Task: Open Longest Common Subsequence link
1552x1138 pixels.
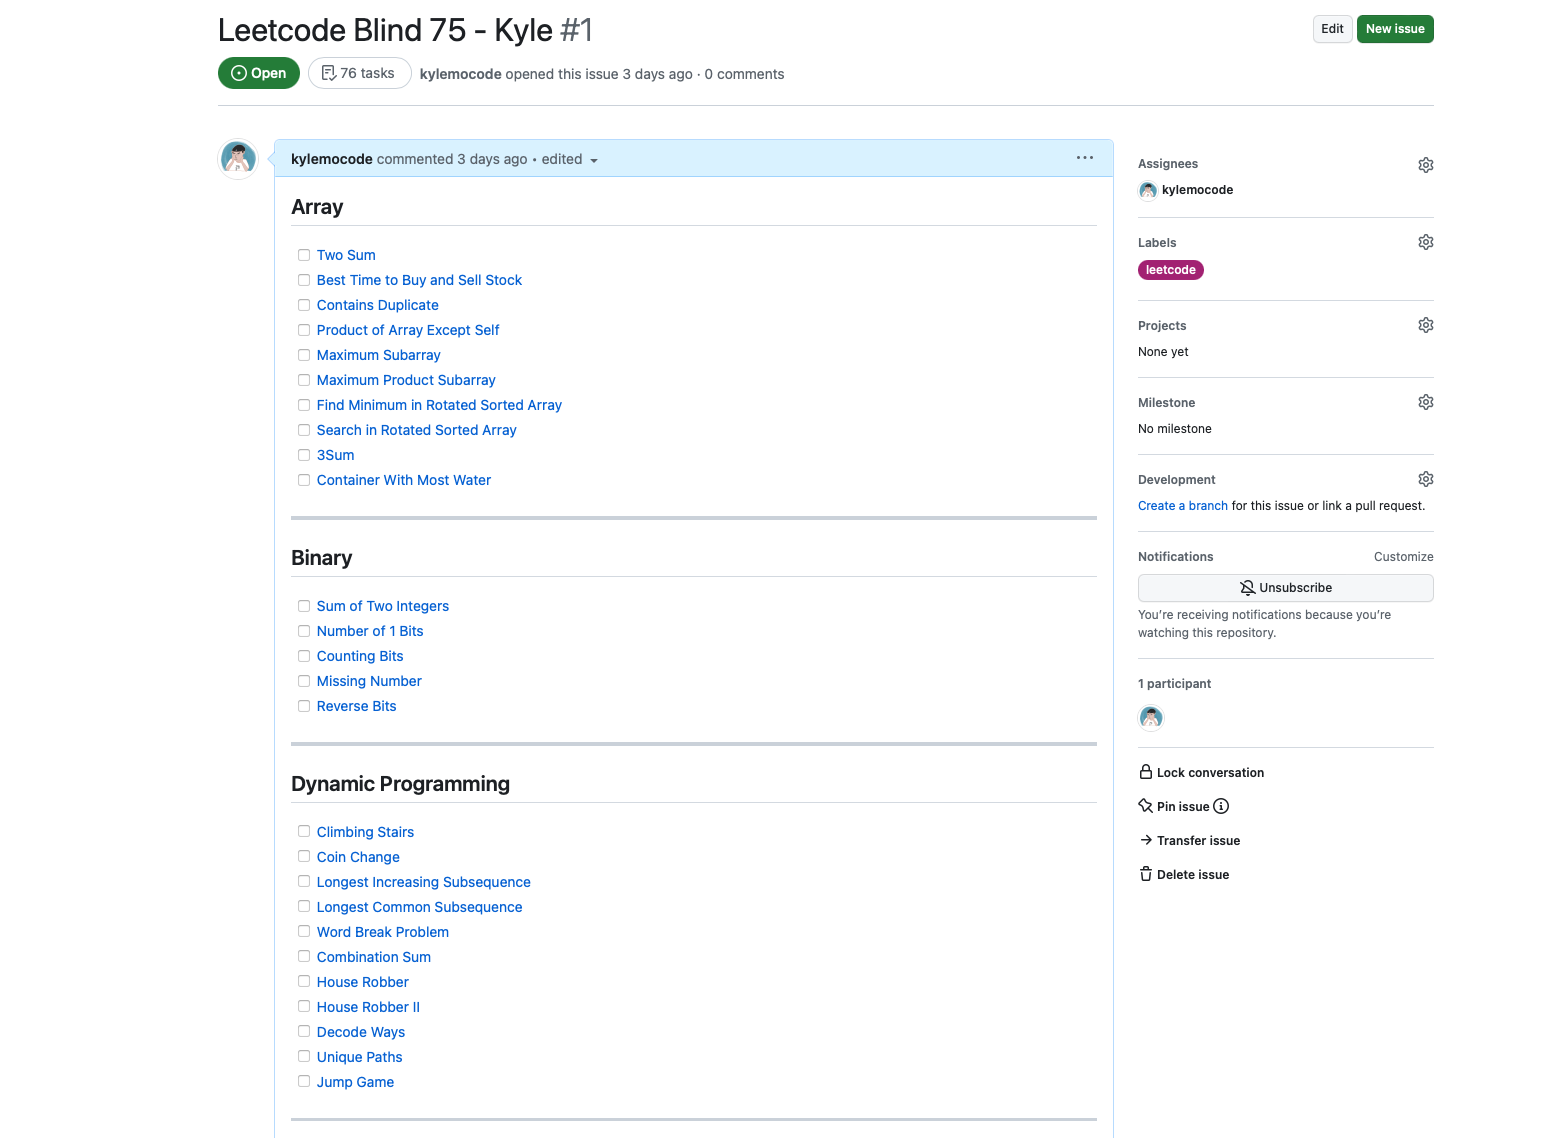Action: pos(419,907)
